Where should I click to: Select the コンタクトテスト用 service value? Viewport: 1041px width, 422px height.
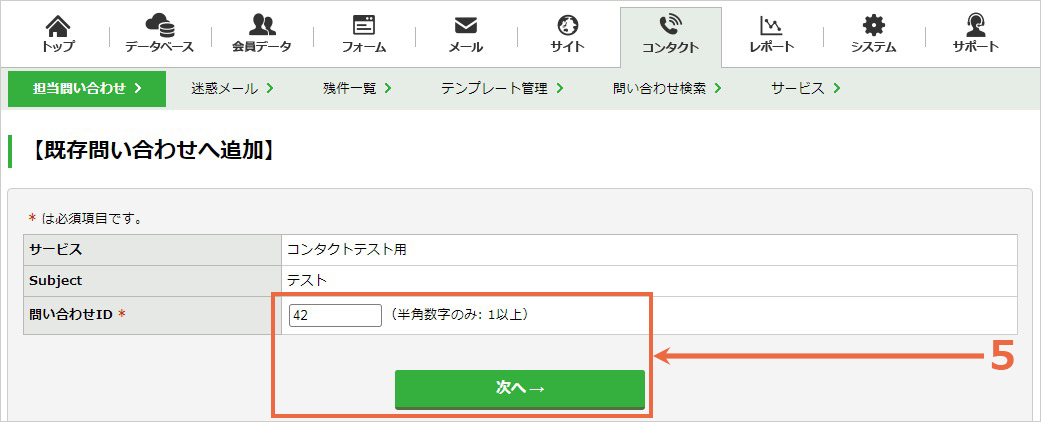[347, 250]
